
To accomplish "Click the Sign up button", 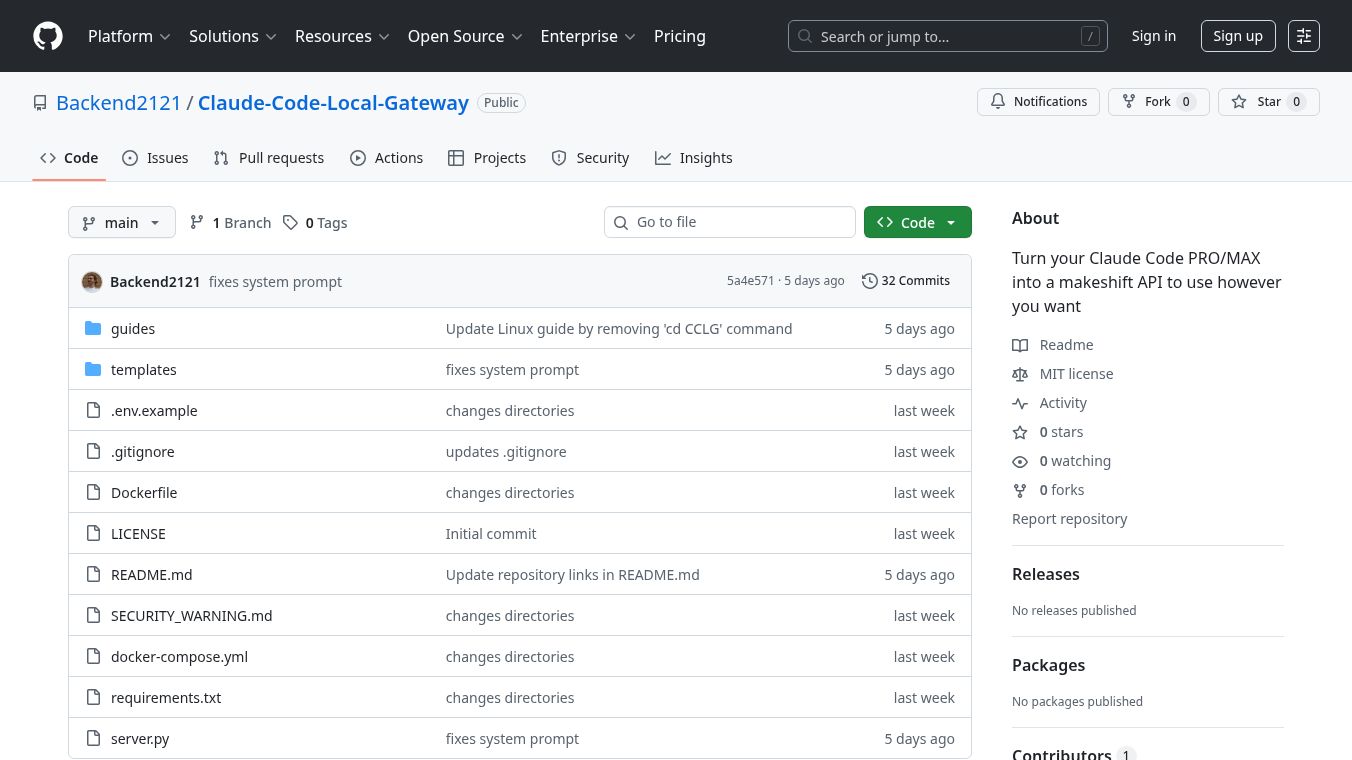I will point(1237,36).
